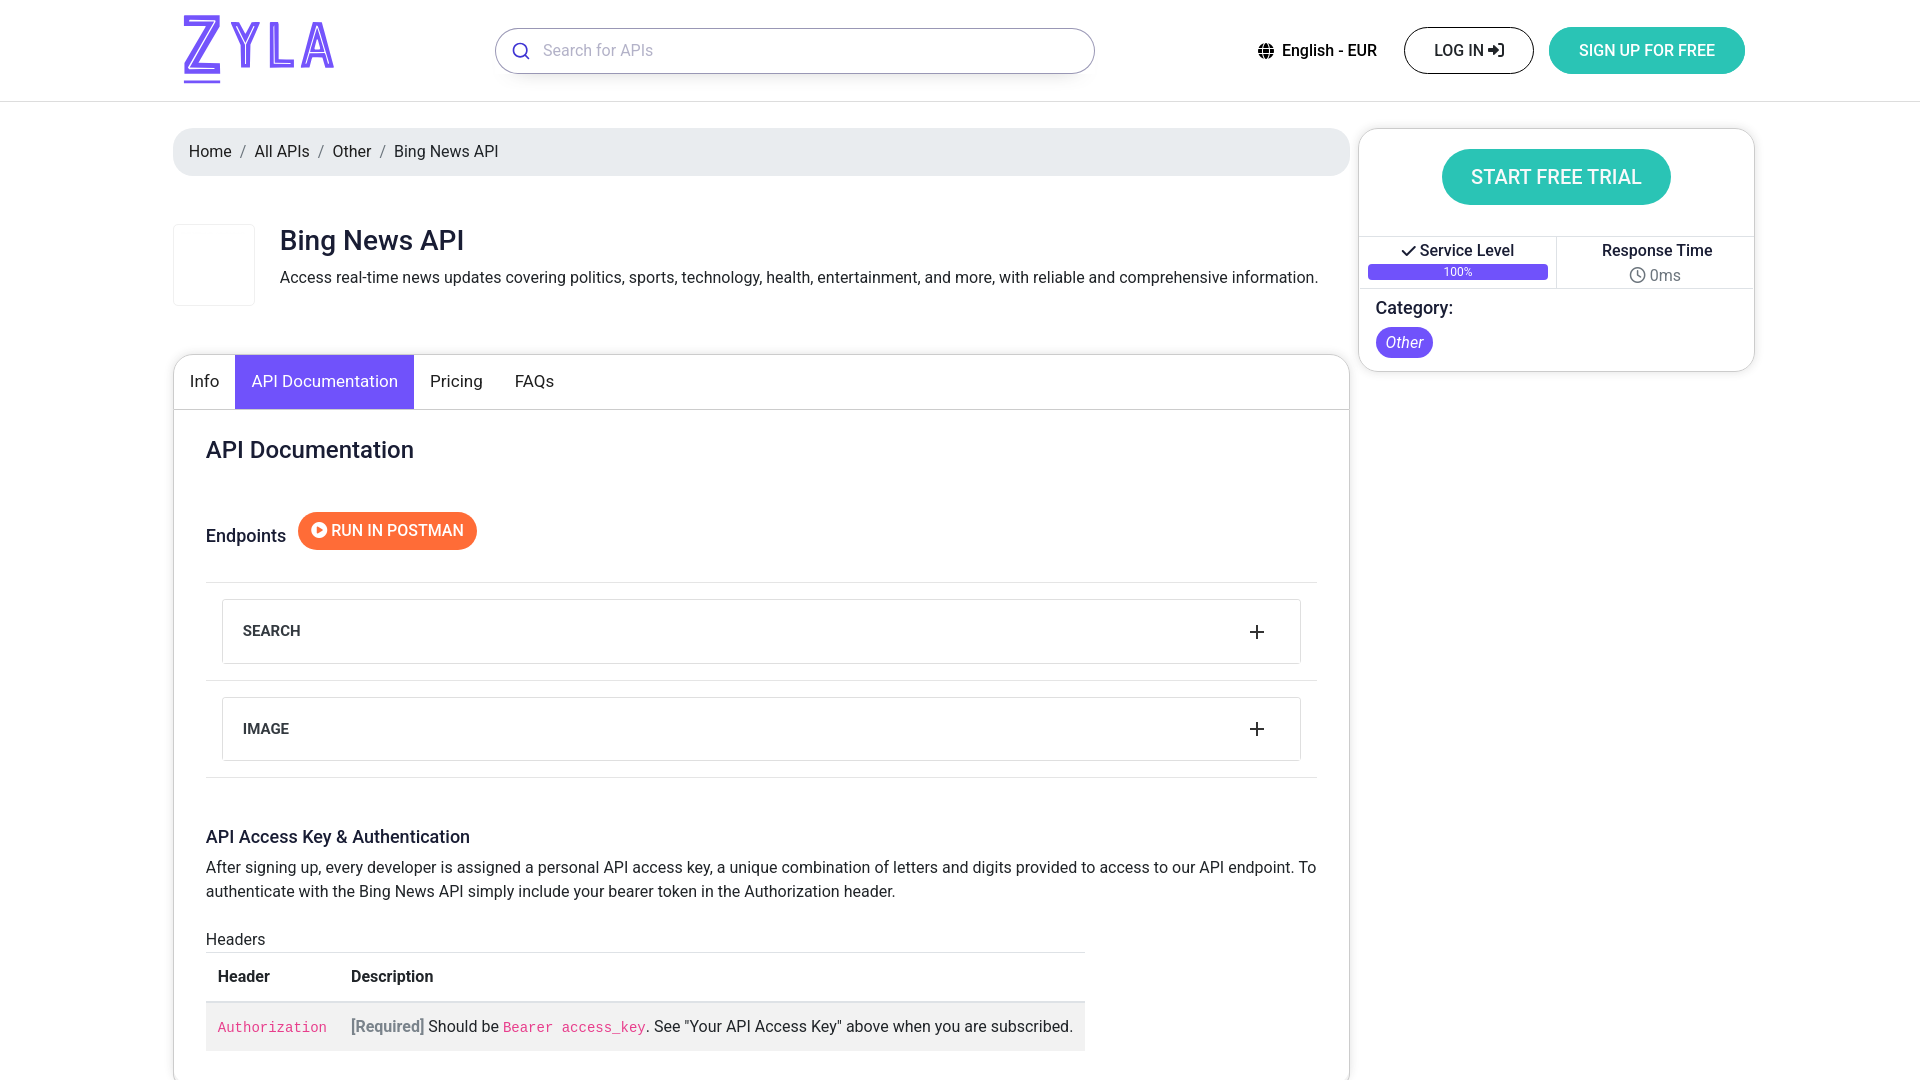Image resolution: width=1920 pixels, height=1080 pixels.
Task: Click the plus icon on SEARCH endpoint
Action: click(x=1256, y=632)
